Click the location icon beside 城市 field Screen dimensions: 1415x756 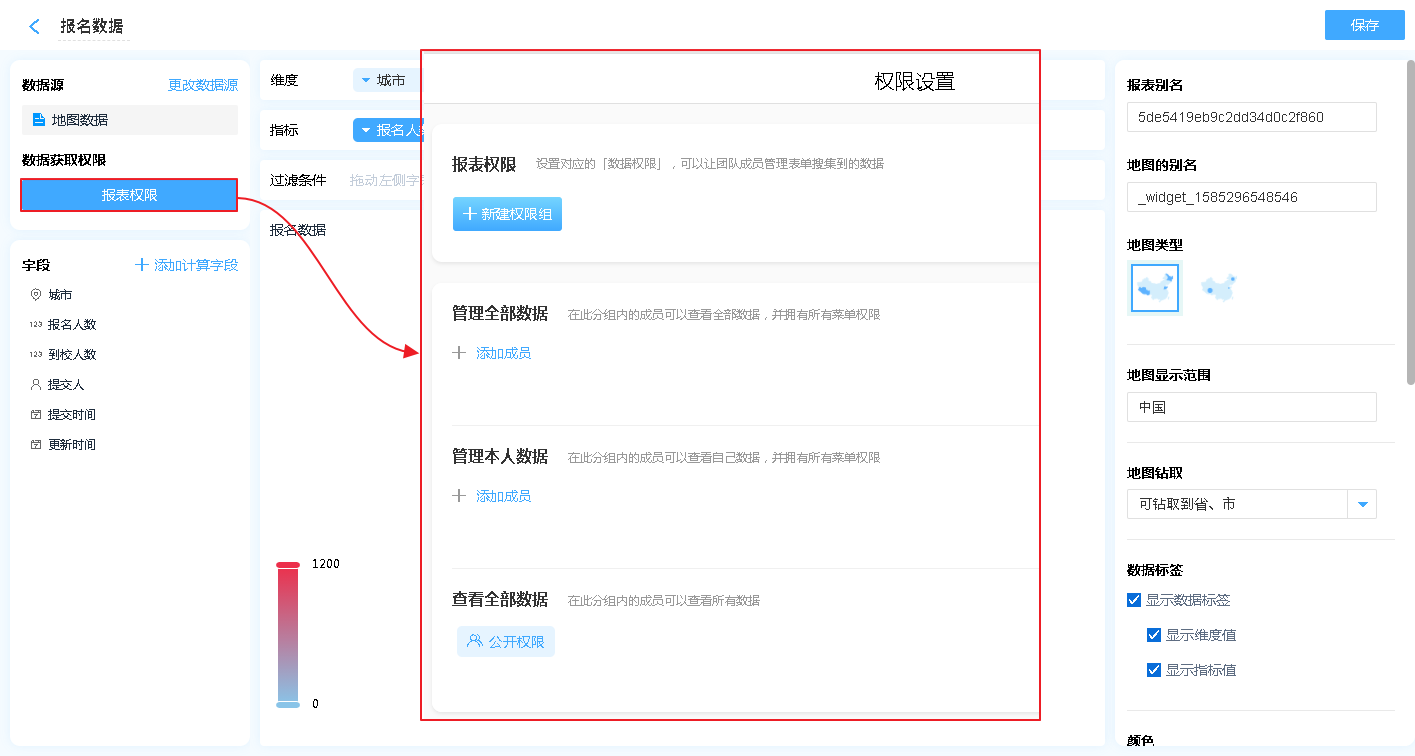[36, 295]
